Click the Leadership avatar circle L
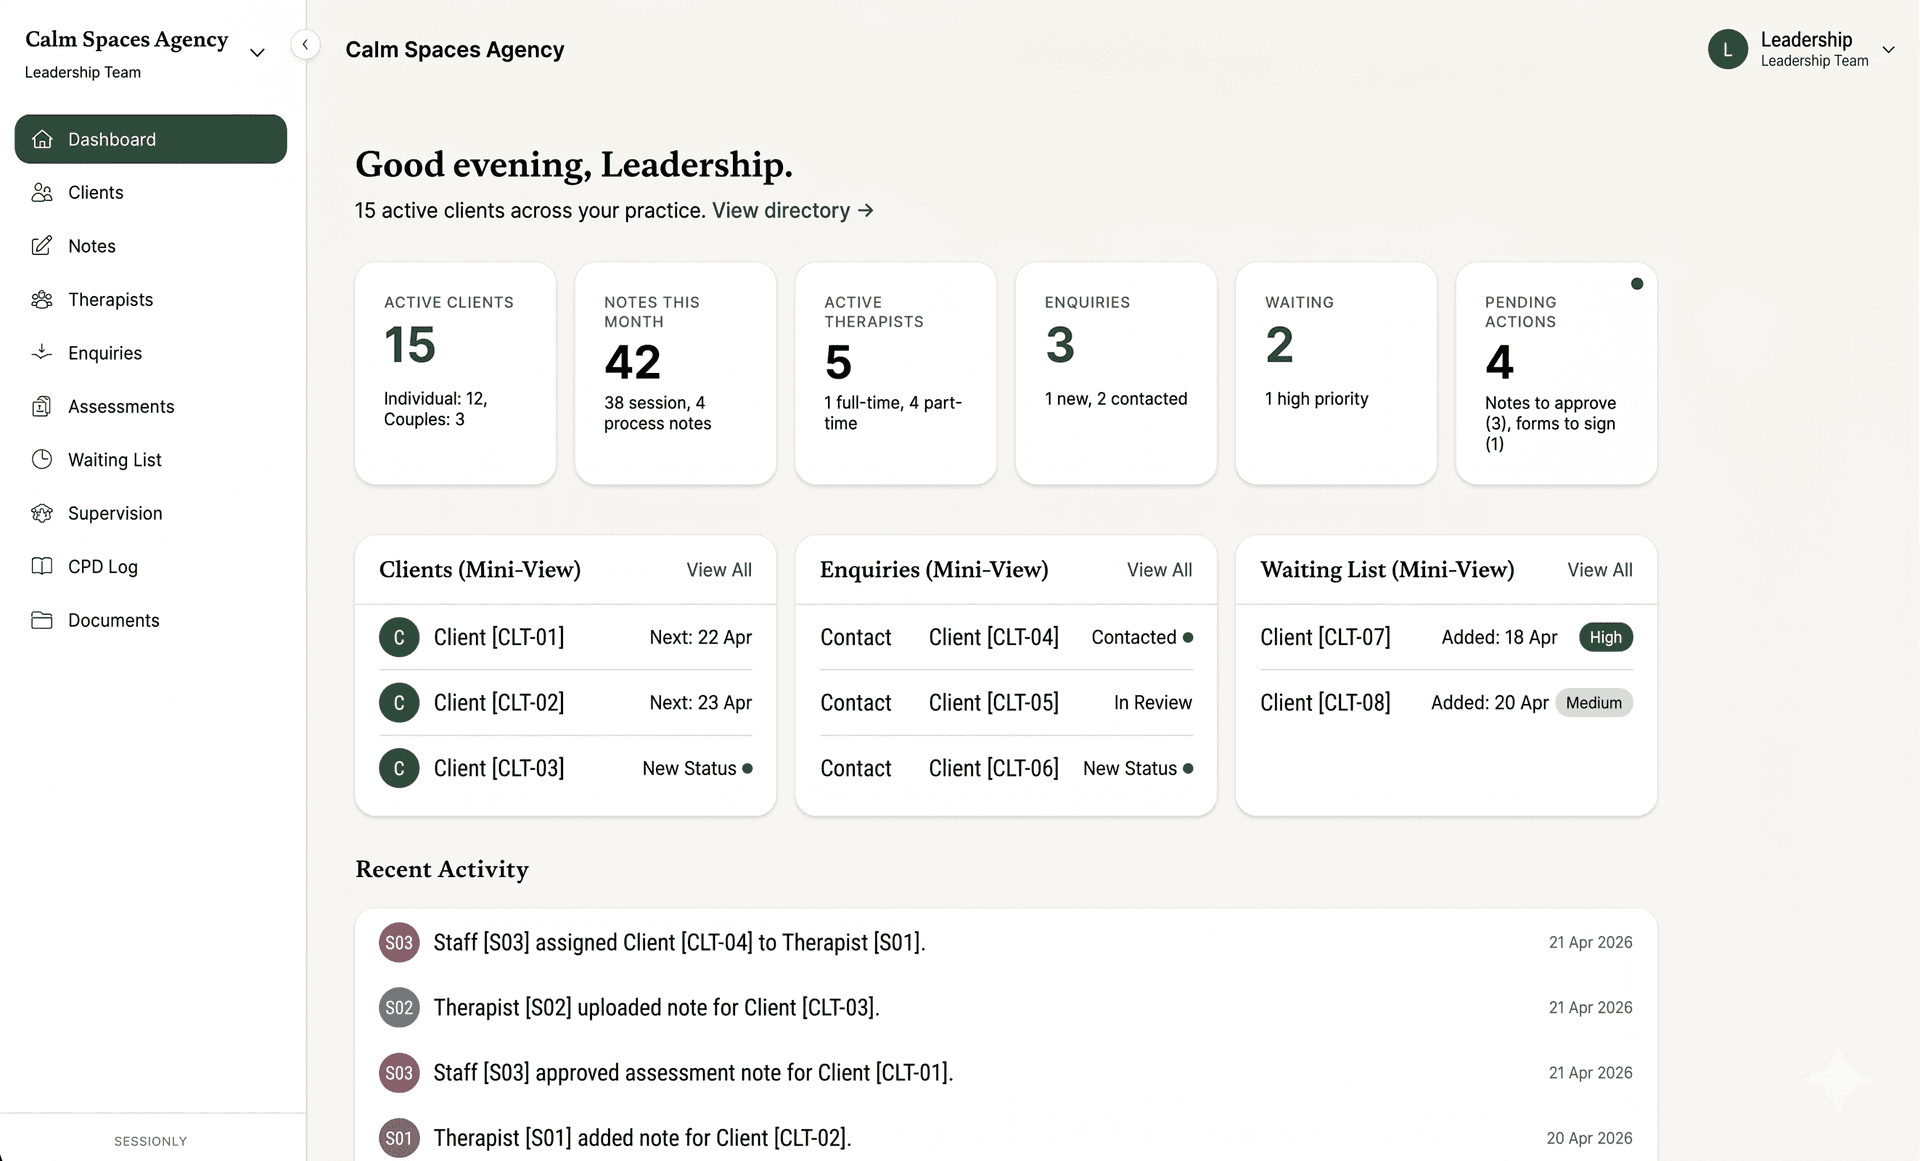The height and width of the screenshot is (1161, 1920). (1727, 49)
